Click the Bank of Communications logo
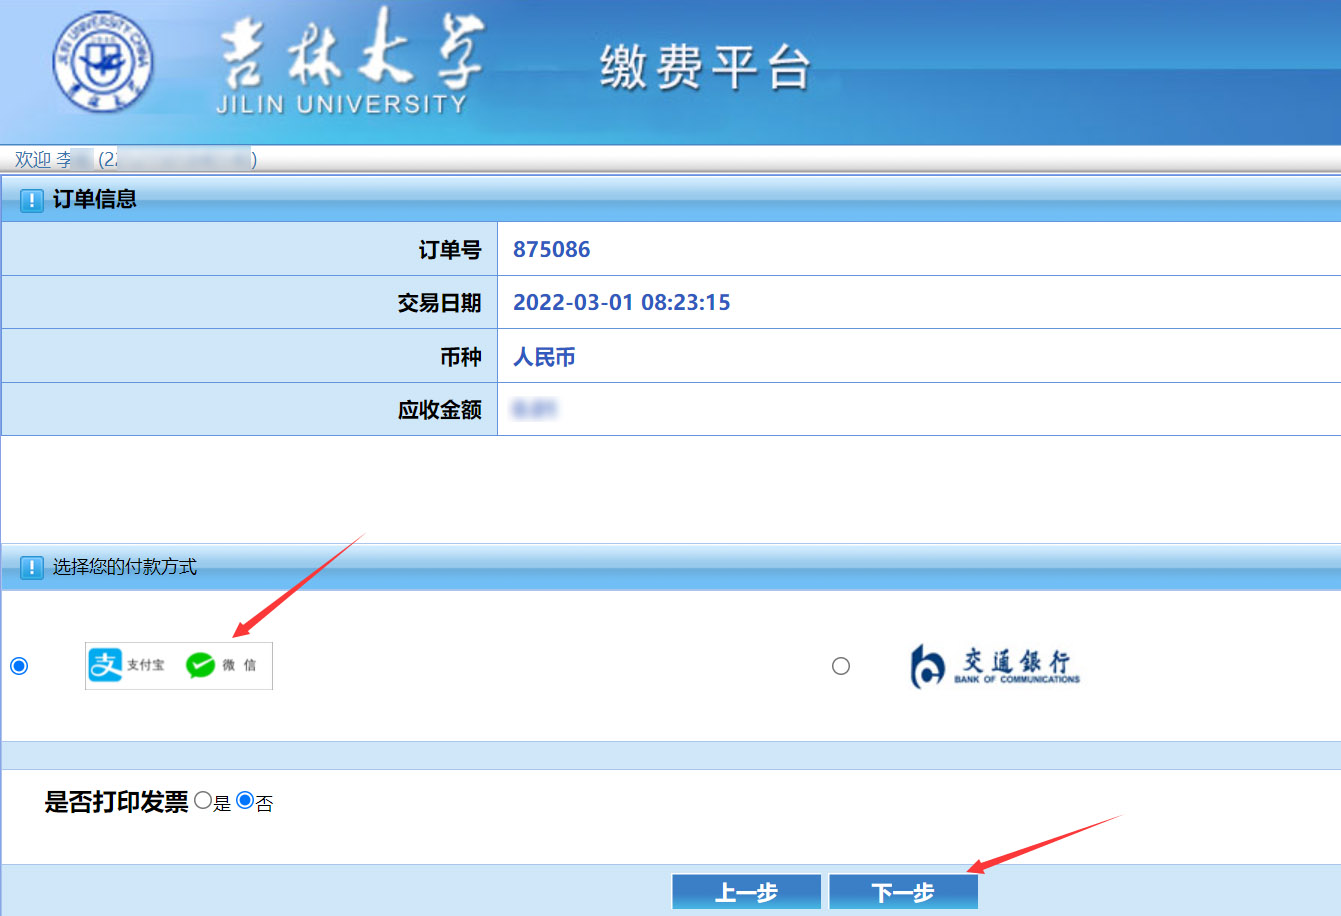 995,666
